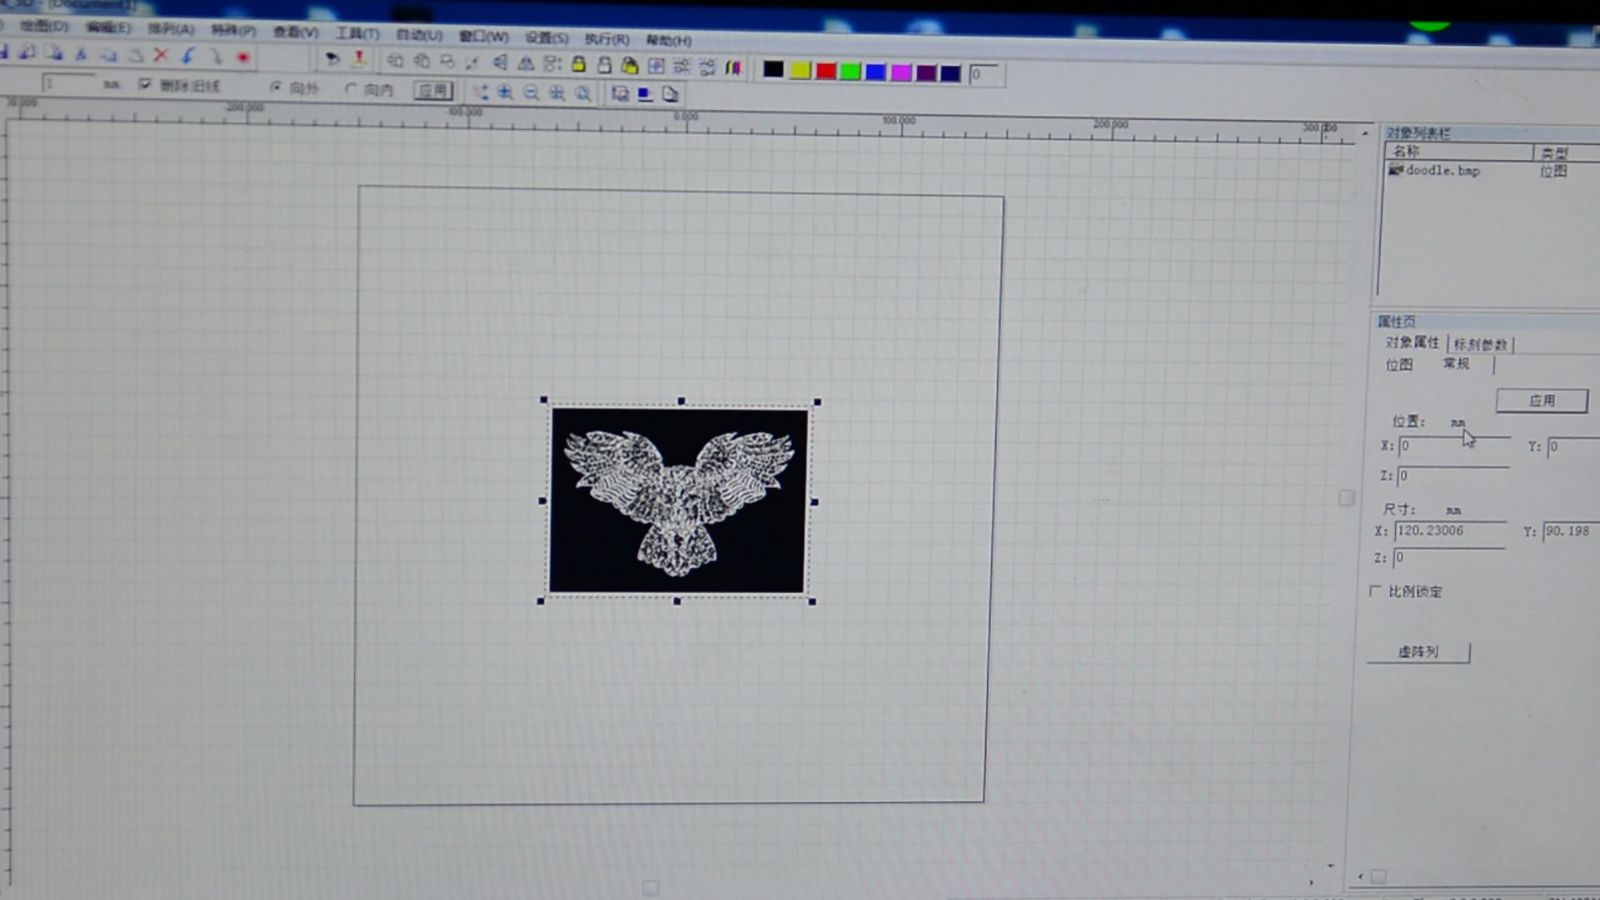Click the first yellow closed padlock icon
The image size is (1600, 900).
point(578,64)
